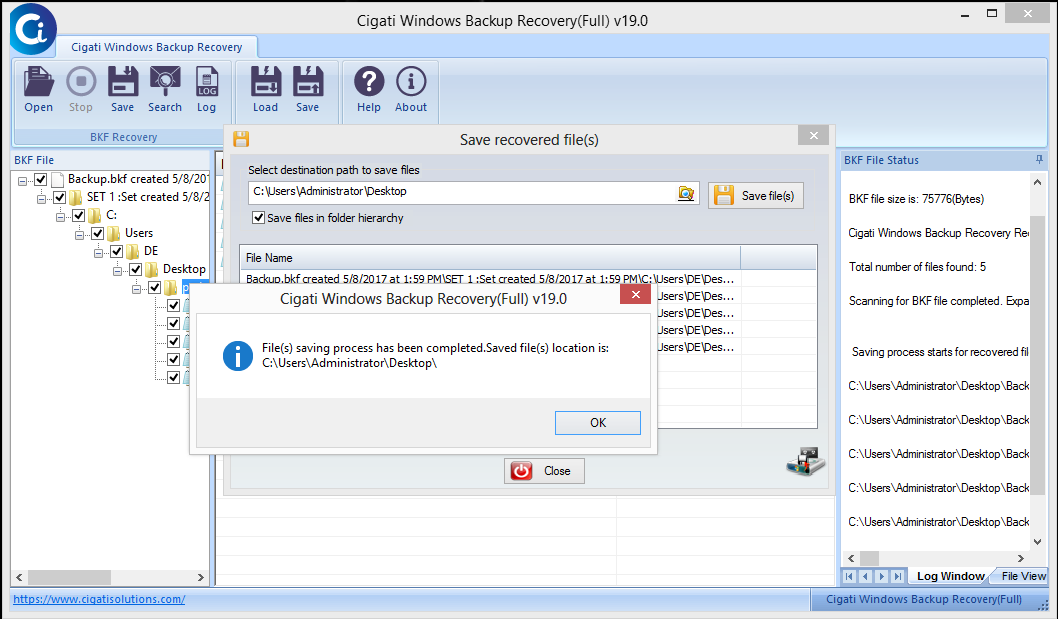
Task: Click the Close button in Save dialog
Action: pos(544,470)
